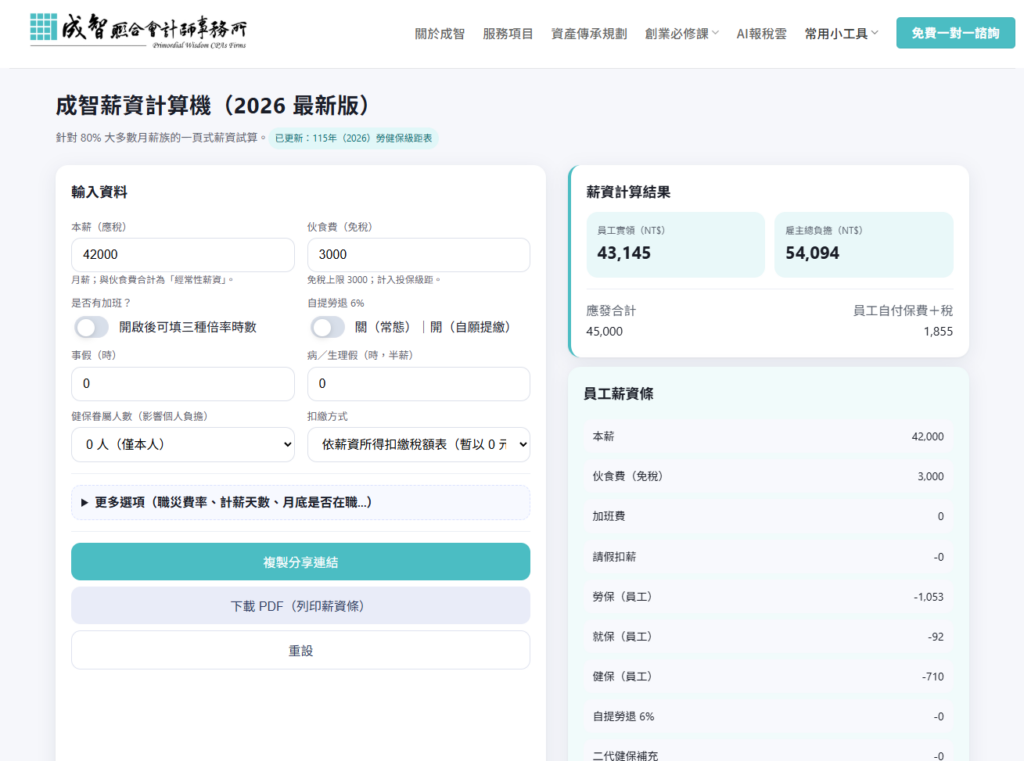Screen dimensions: 1024x761
Task: Toggle the 是否有加班 overtime switch
Action: coord(92,327)
